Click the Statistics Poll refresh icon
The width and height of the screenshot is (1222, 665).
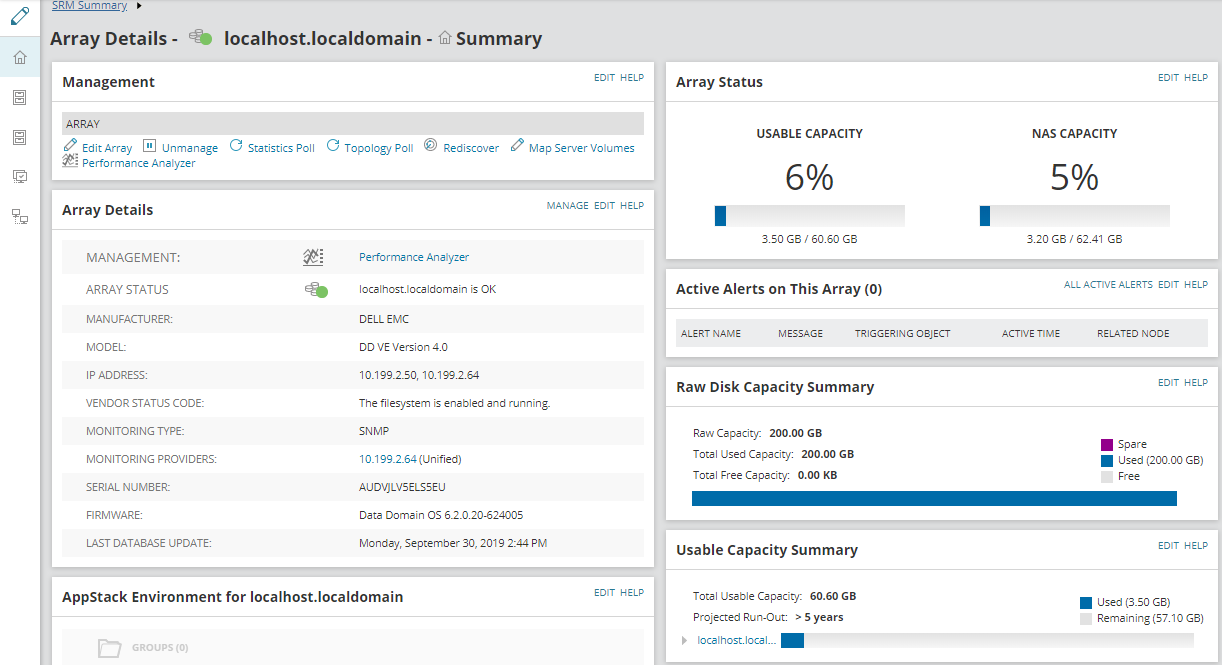pos(236,146)
